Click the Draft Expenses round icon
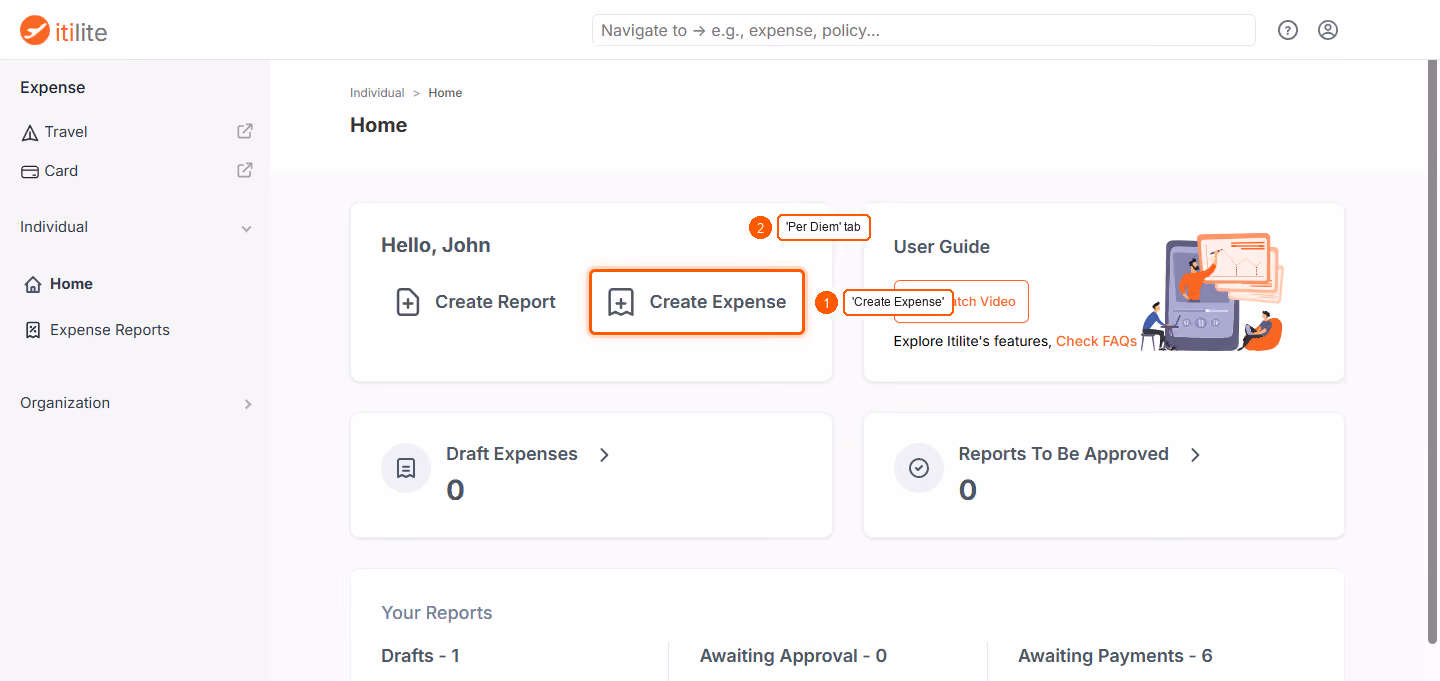This screenshot has height=681, width=1440. pos(406,468)
